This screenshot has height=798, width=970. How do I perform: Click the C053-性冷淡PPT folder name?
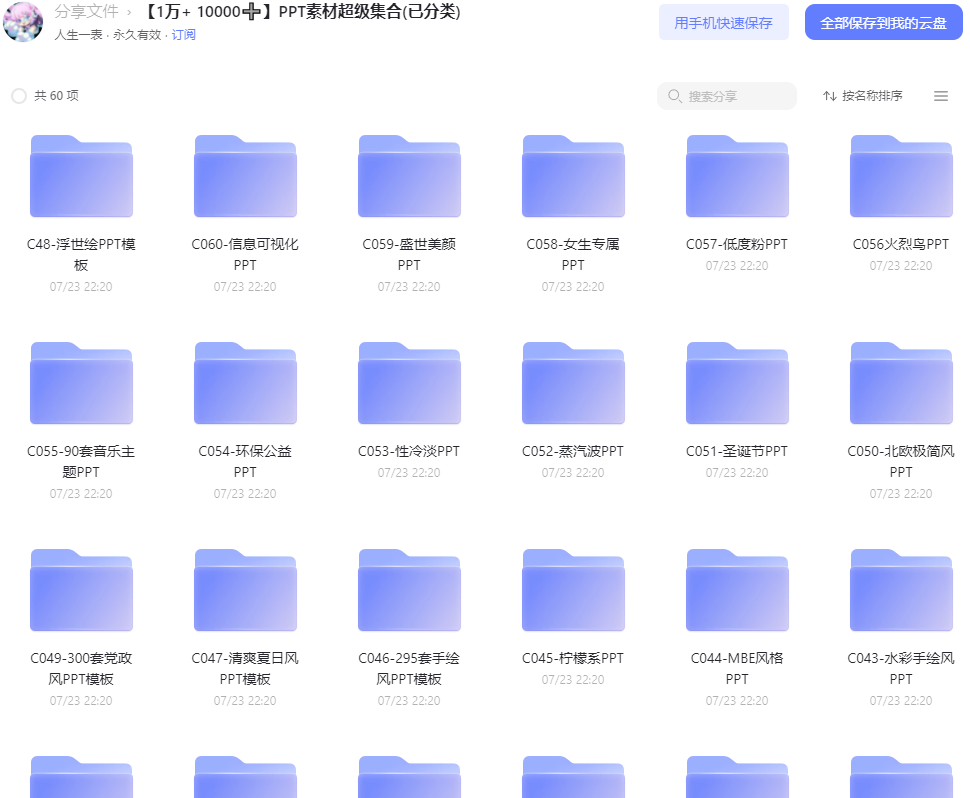tap(409, 452)
